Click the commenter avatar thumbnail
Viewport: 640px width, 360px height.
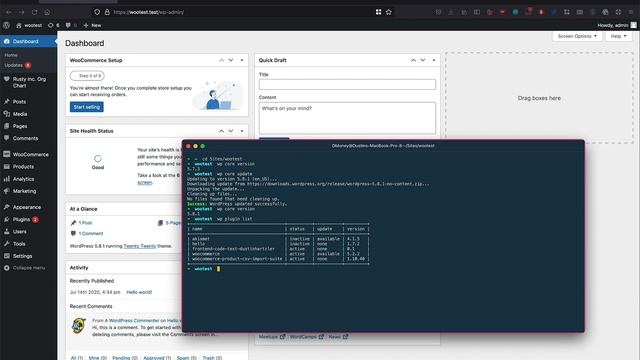point(78,326)
